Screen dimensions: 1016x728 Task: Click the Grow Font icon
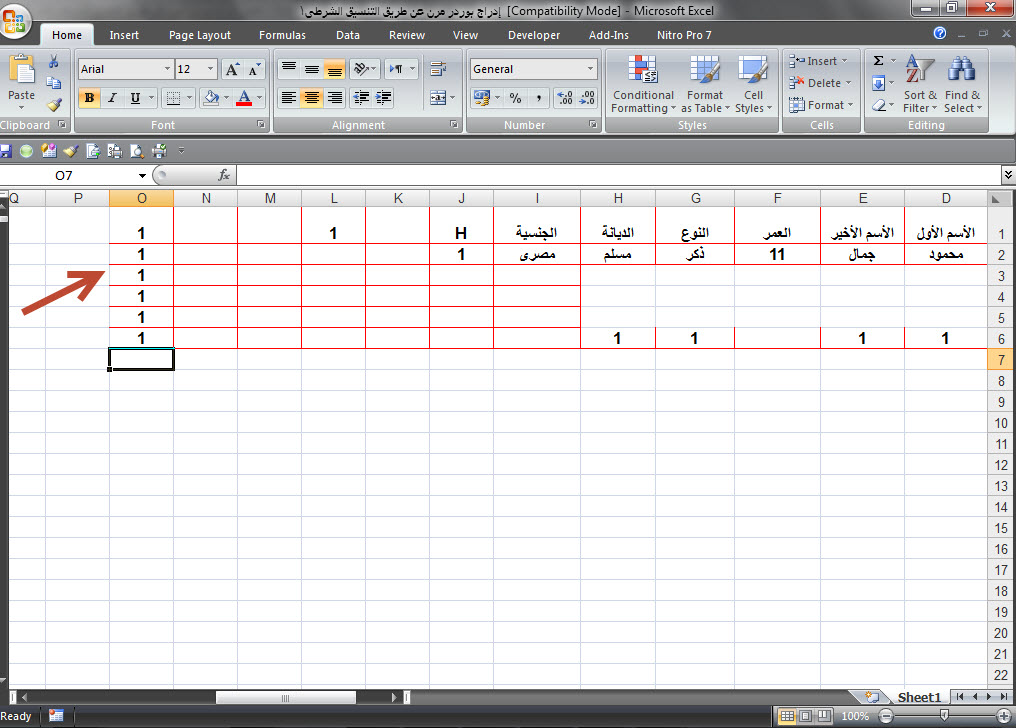(232, 69)
